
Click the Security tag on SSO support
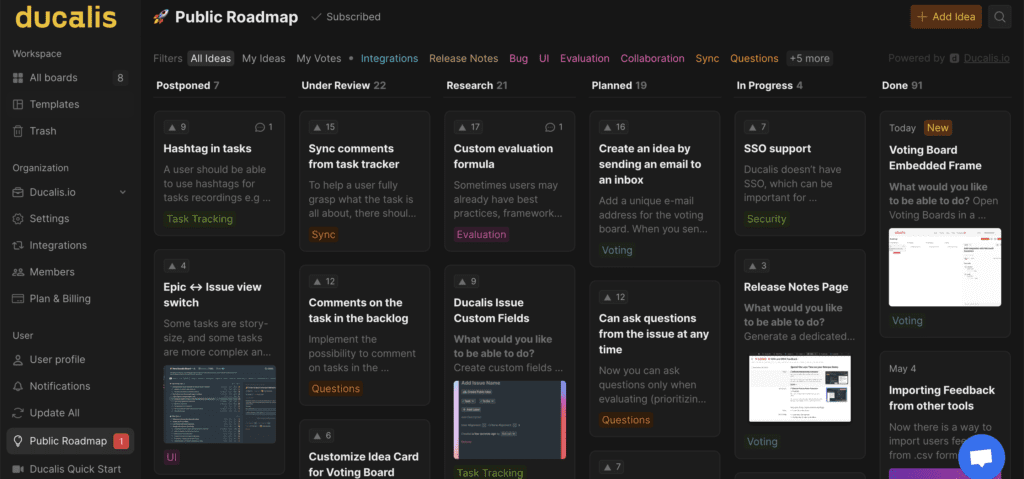pyautogui.click(x=767, y=219)
